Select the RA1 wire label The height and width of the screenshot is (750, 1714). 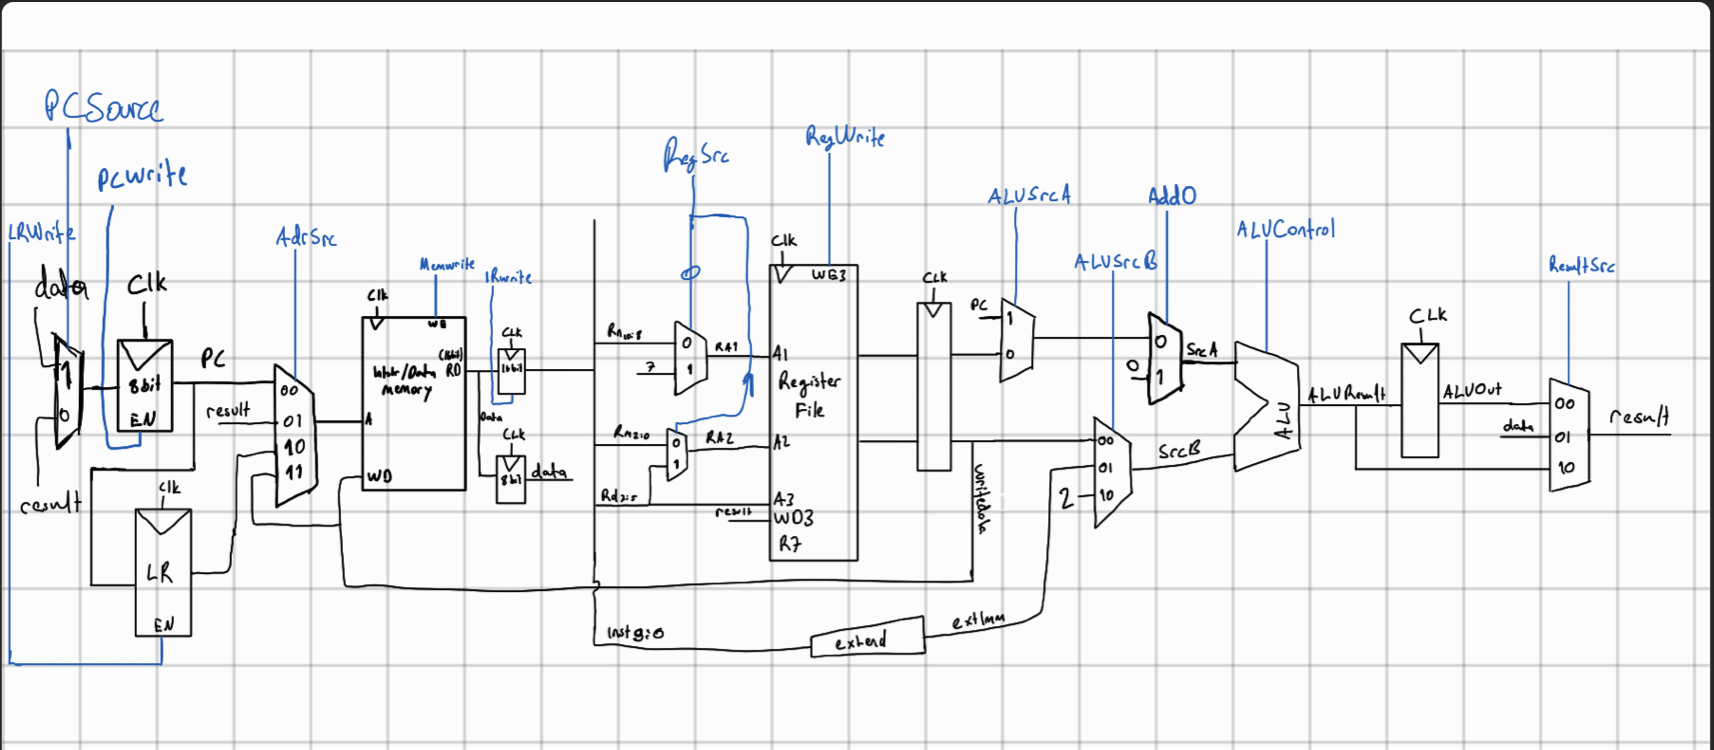[x=726, y=347]
